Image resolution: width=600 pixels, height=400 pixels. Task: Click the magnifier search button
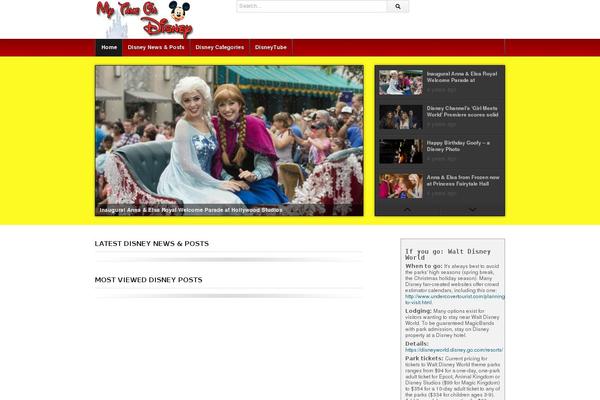398,6
